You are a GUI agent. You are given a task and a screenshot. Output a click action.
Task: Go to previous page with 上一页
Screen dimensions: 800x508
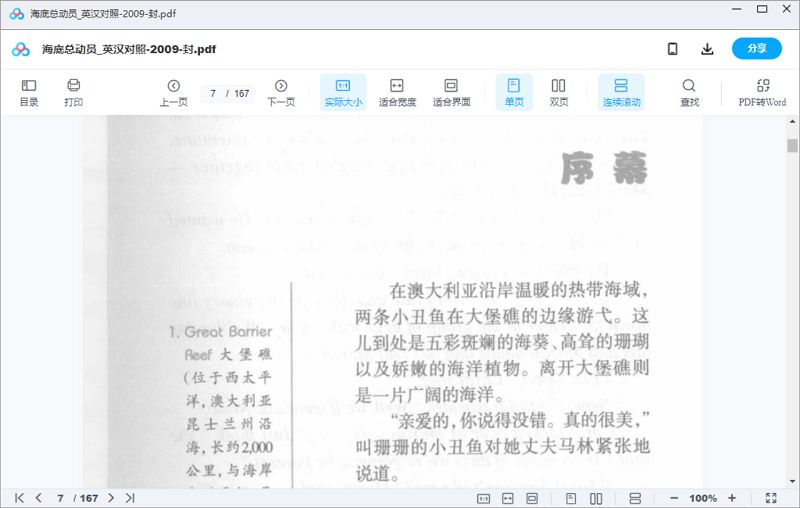tap(173, 92)
